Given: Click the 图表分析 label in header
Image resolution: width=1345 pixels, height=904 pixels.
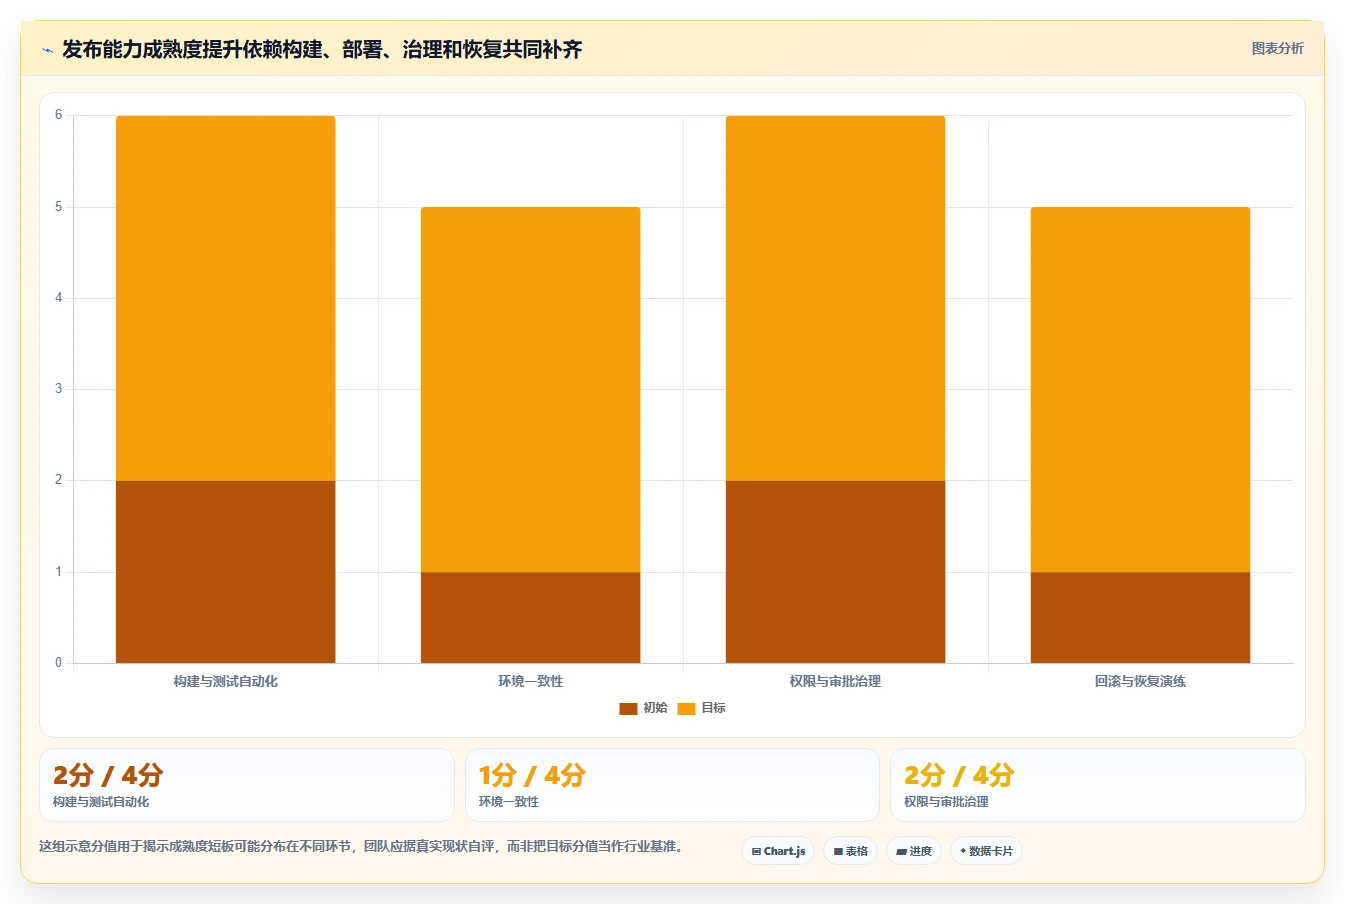Looking at the screenshot, I should pyautogui.click(x=1277, y=48).
